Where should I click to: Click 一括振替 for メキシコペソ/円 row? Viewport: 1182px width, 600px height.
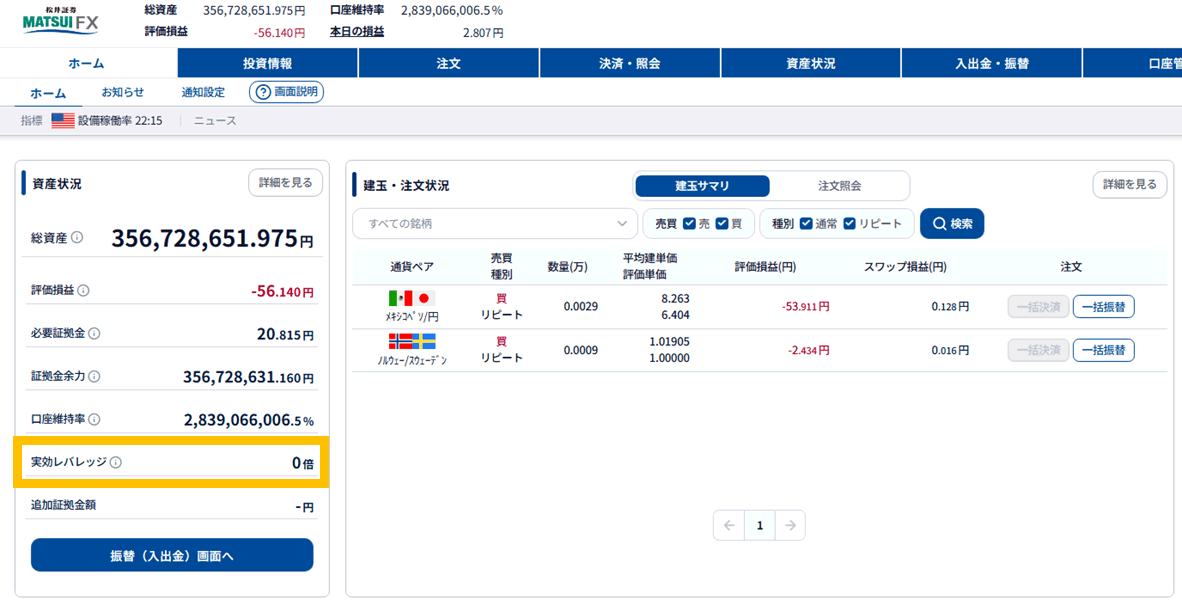tap(1104, 307)
